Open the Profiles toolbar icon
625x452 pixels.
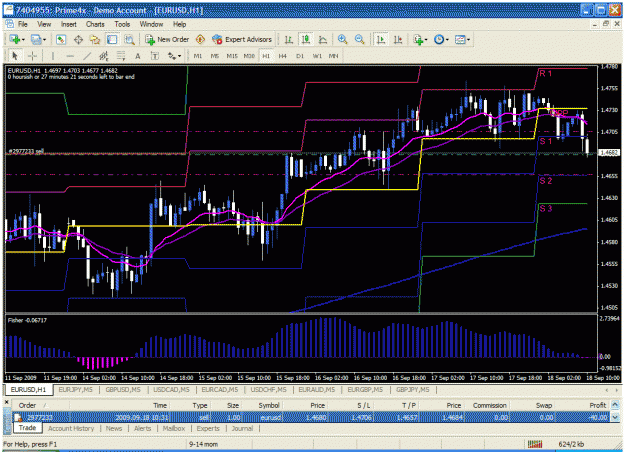(36, 39)
